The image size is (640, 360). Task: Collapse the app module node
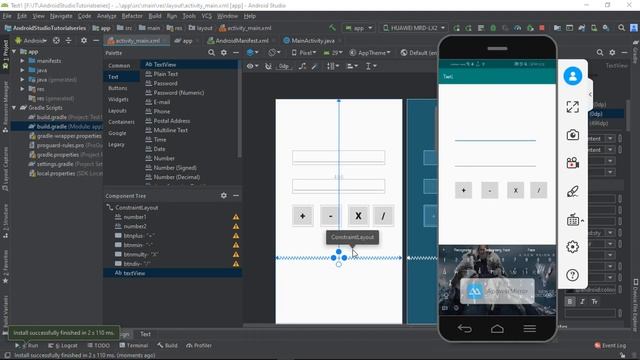pyautogui.click(x=14, y=52)
